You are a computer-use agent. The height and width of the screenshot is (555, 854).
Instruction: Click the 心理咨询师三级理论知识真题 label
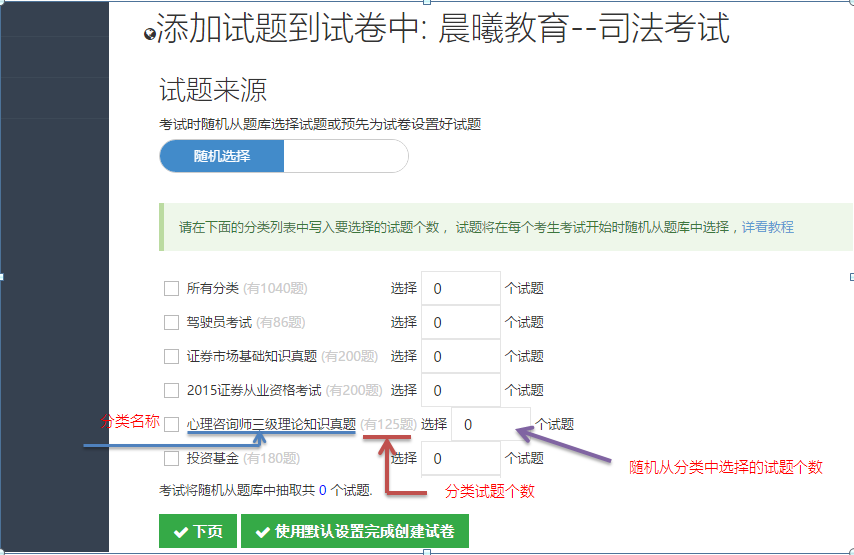271,424
